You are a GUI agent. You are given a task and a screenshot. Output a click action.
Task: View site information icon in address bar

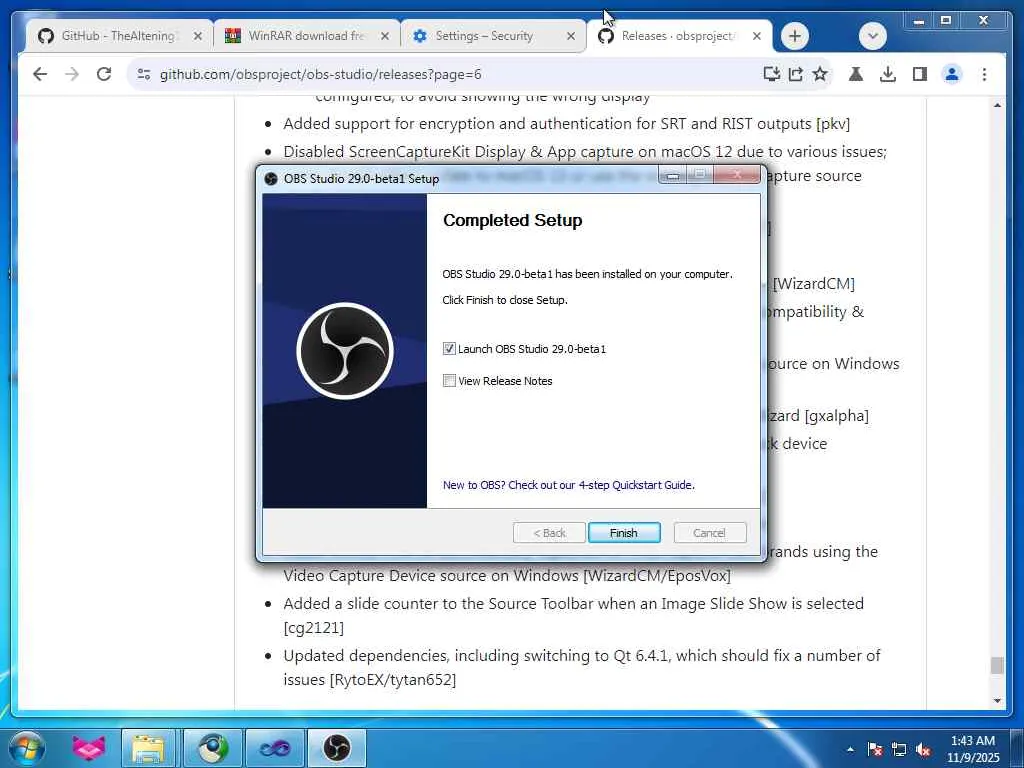tap(144, 74)
